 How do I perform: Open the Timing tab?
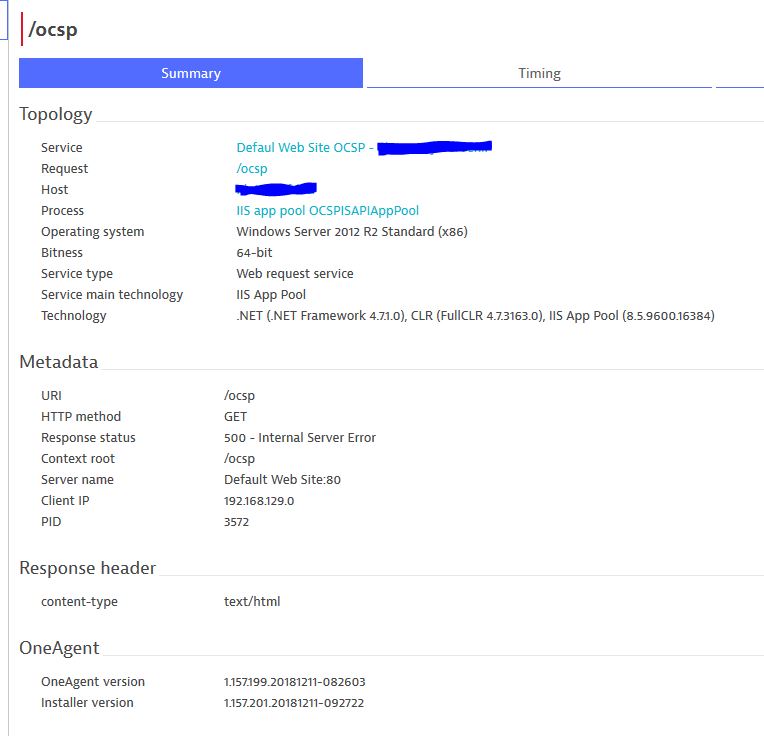point(539,73)
